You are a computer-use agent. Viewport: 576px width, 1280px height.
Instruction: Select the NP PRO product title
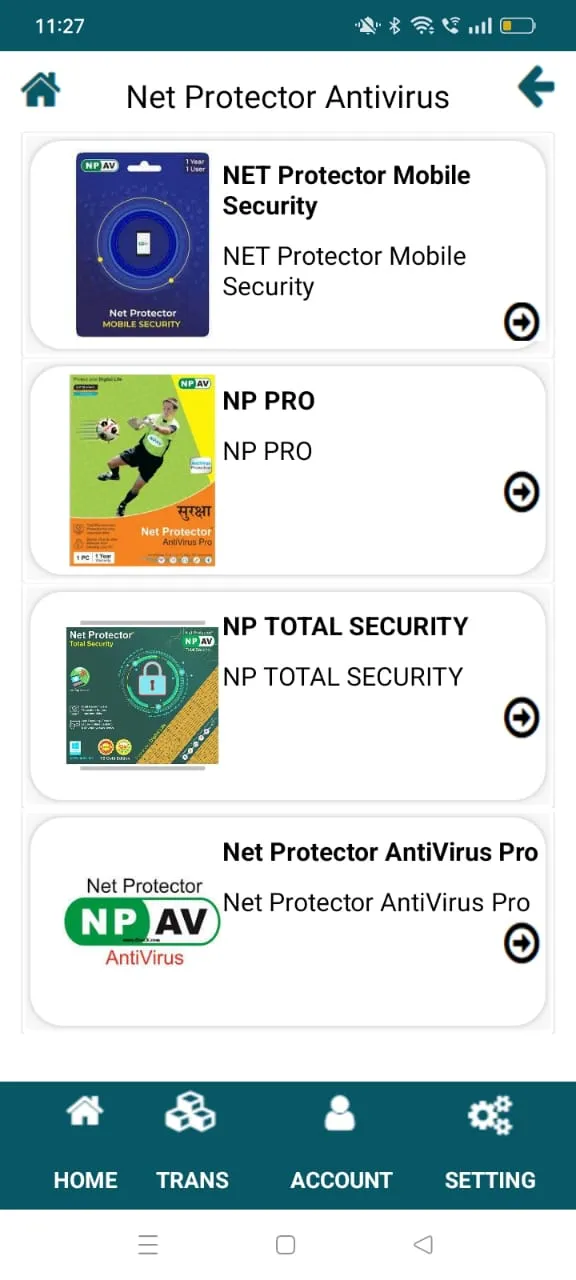pos(268,401)
